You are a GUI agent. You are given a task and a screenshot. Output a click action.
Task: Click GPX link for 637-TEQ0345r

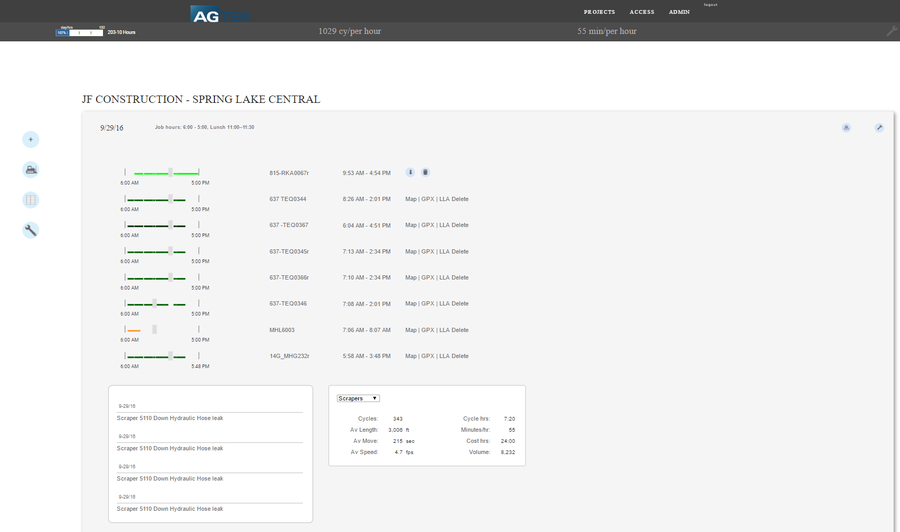[428, 251]
